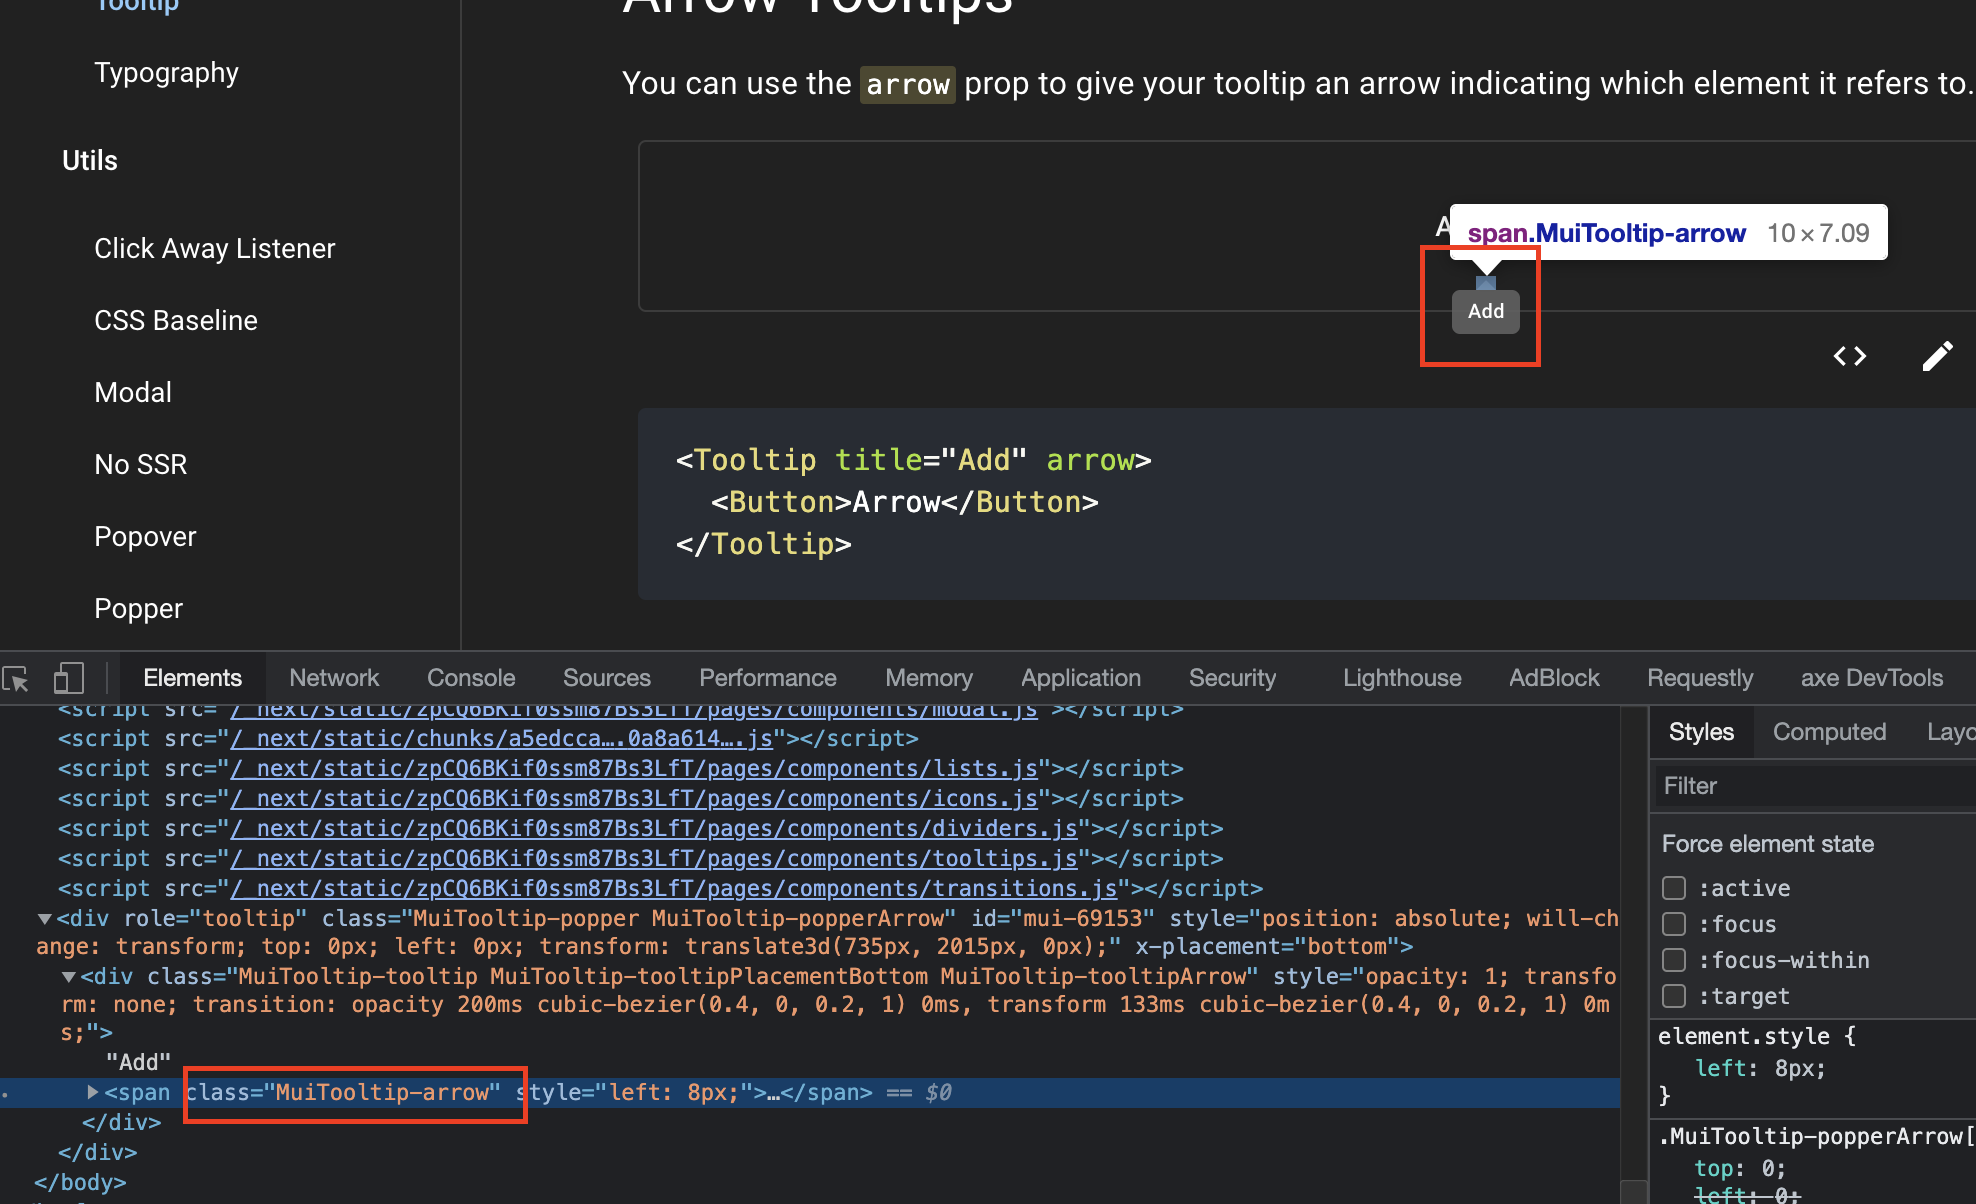Click the styles Filter input field
1976x1204 pixels.
click(x=1810, y=786)
